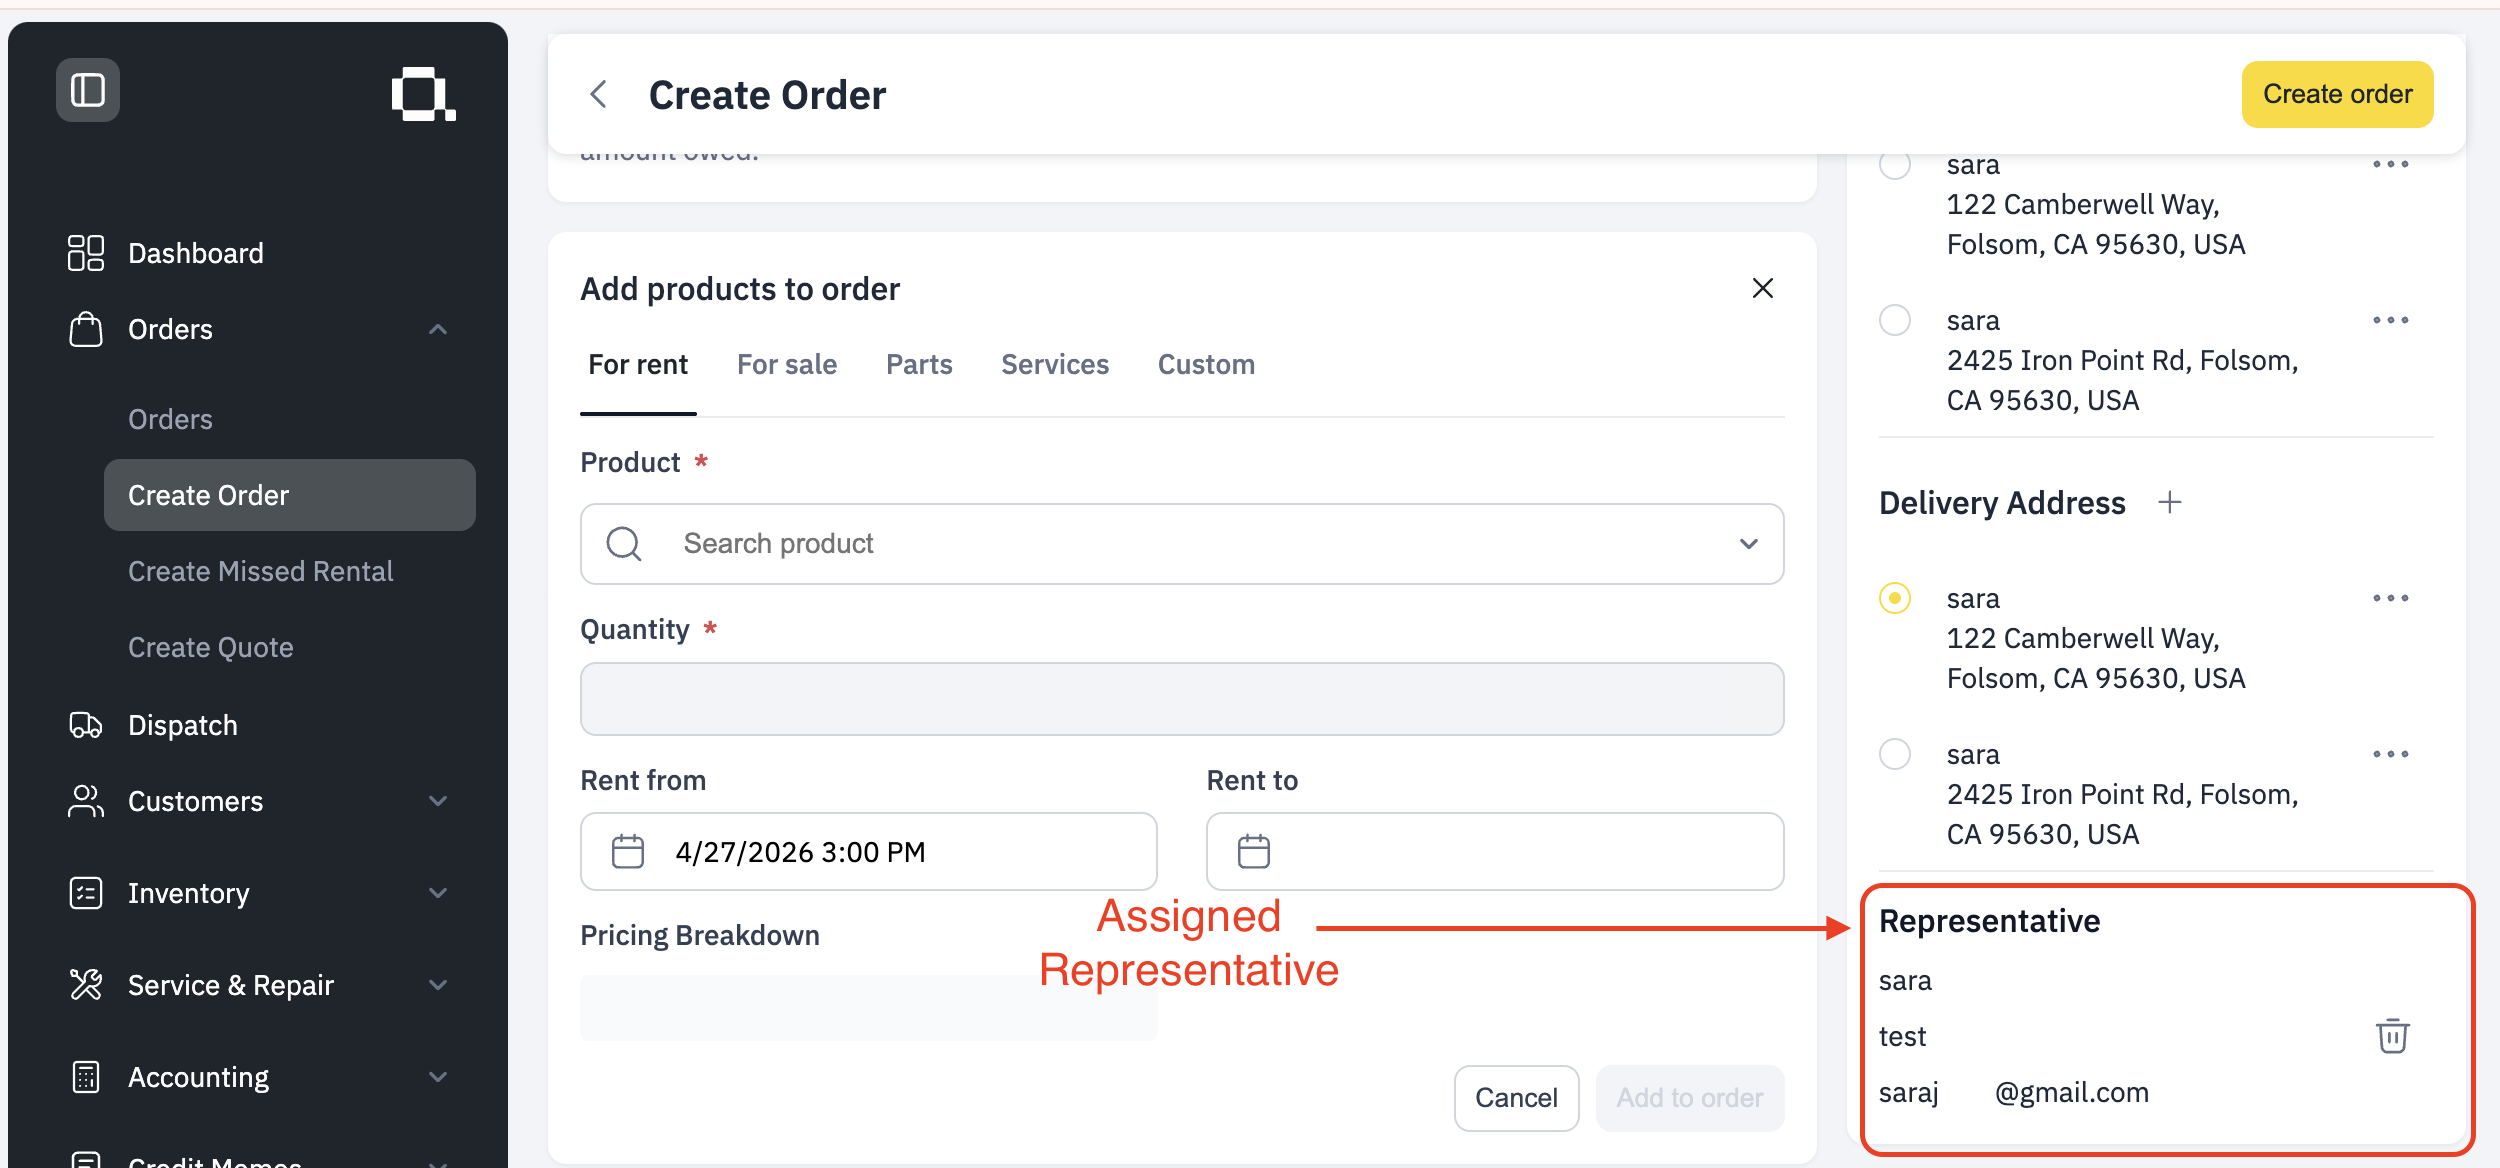Select delivery address 122 Camberwell Way radio
The image size is (2500, 1168).
tap(1895, 598)
